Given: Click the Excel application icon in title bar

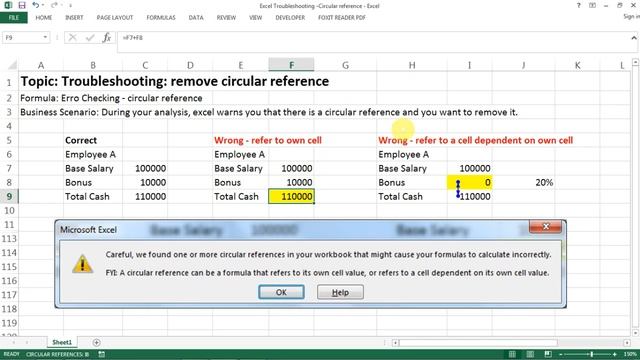Looking at the screenshot, I should click(x=8, y=5).
